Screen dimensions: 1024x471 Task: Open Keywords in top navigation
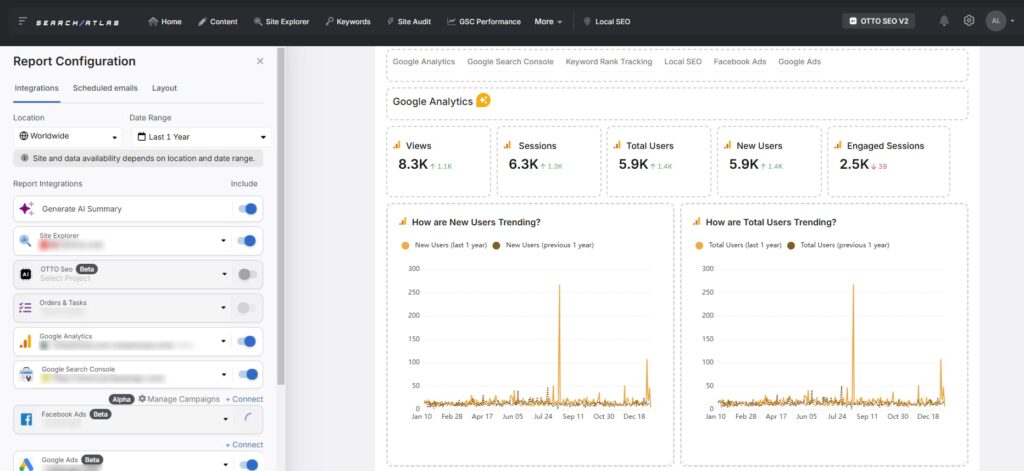click(347, 22)
